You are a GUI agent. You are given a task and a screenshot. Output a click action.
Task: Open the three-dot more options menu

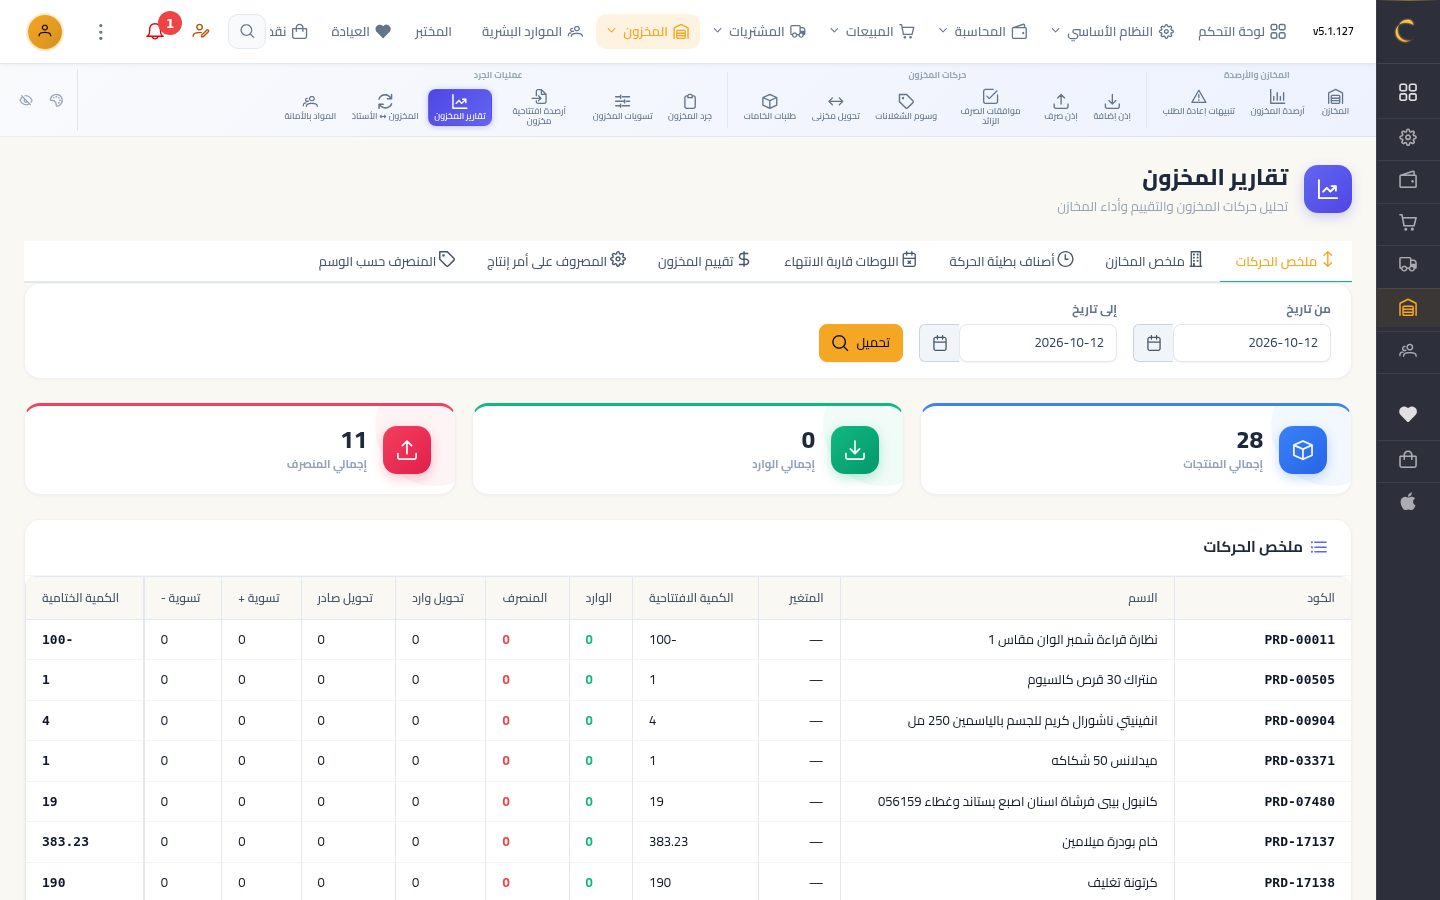tap(101, 32)
